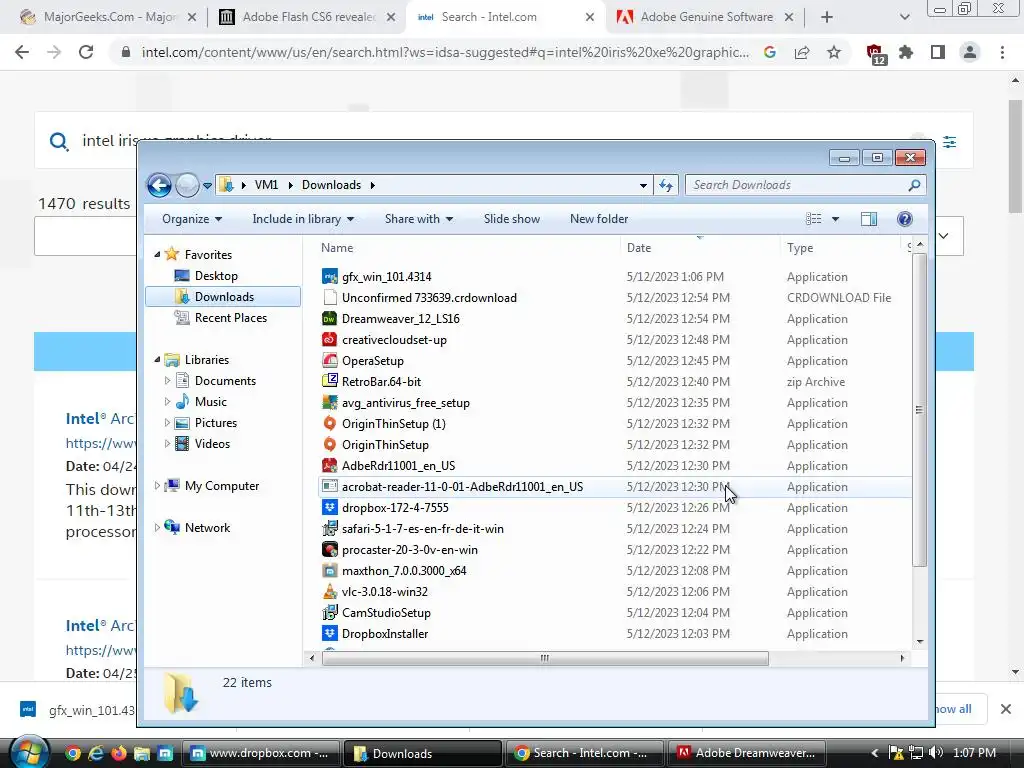Screen dimensions: 1024x768
Task: Click the Chrome share page icon
Action: (802, 52)
